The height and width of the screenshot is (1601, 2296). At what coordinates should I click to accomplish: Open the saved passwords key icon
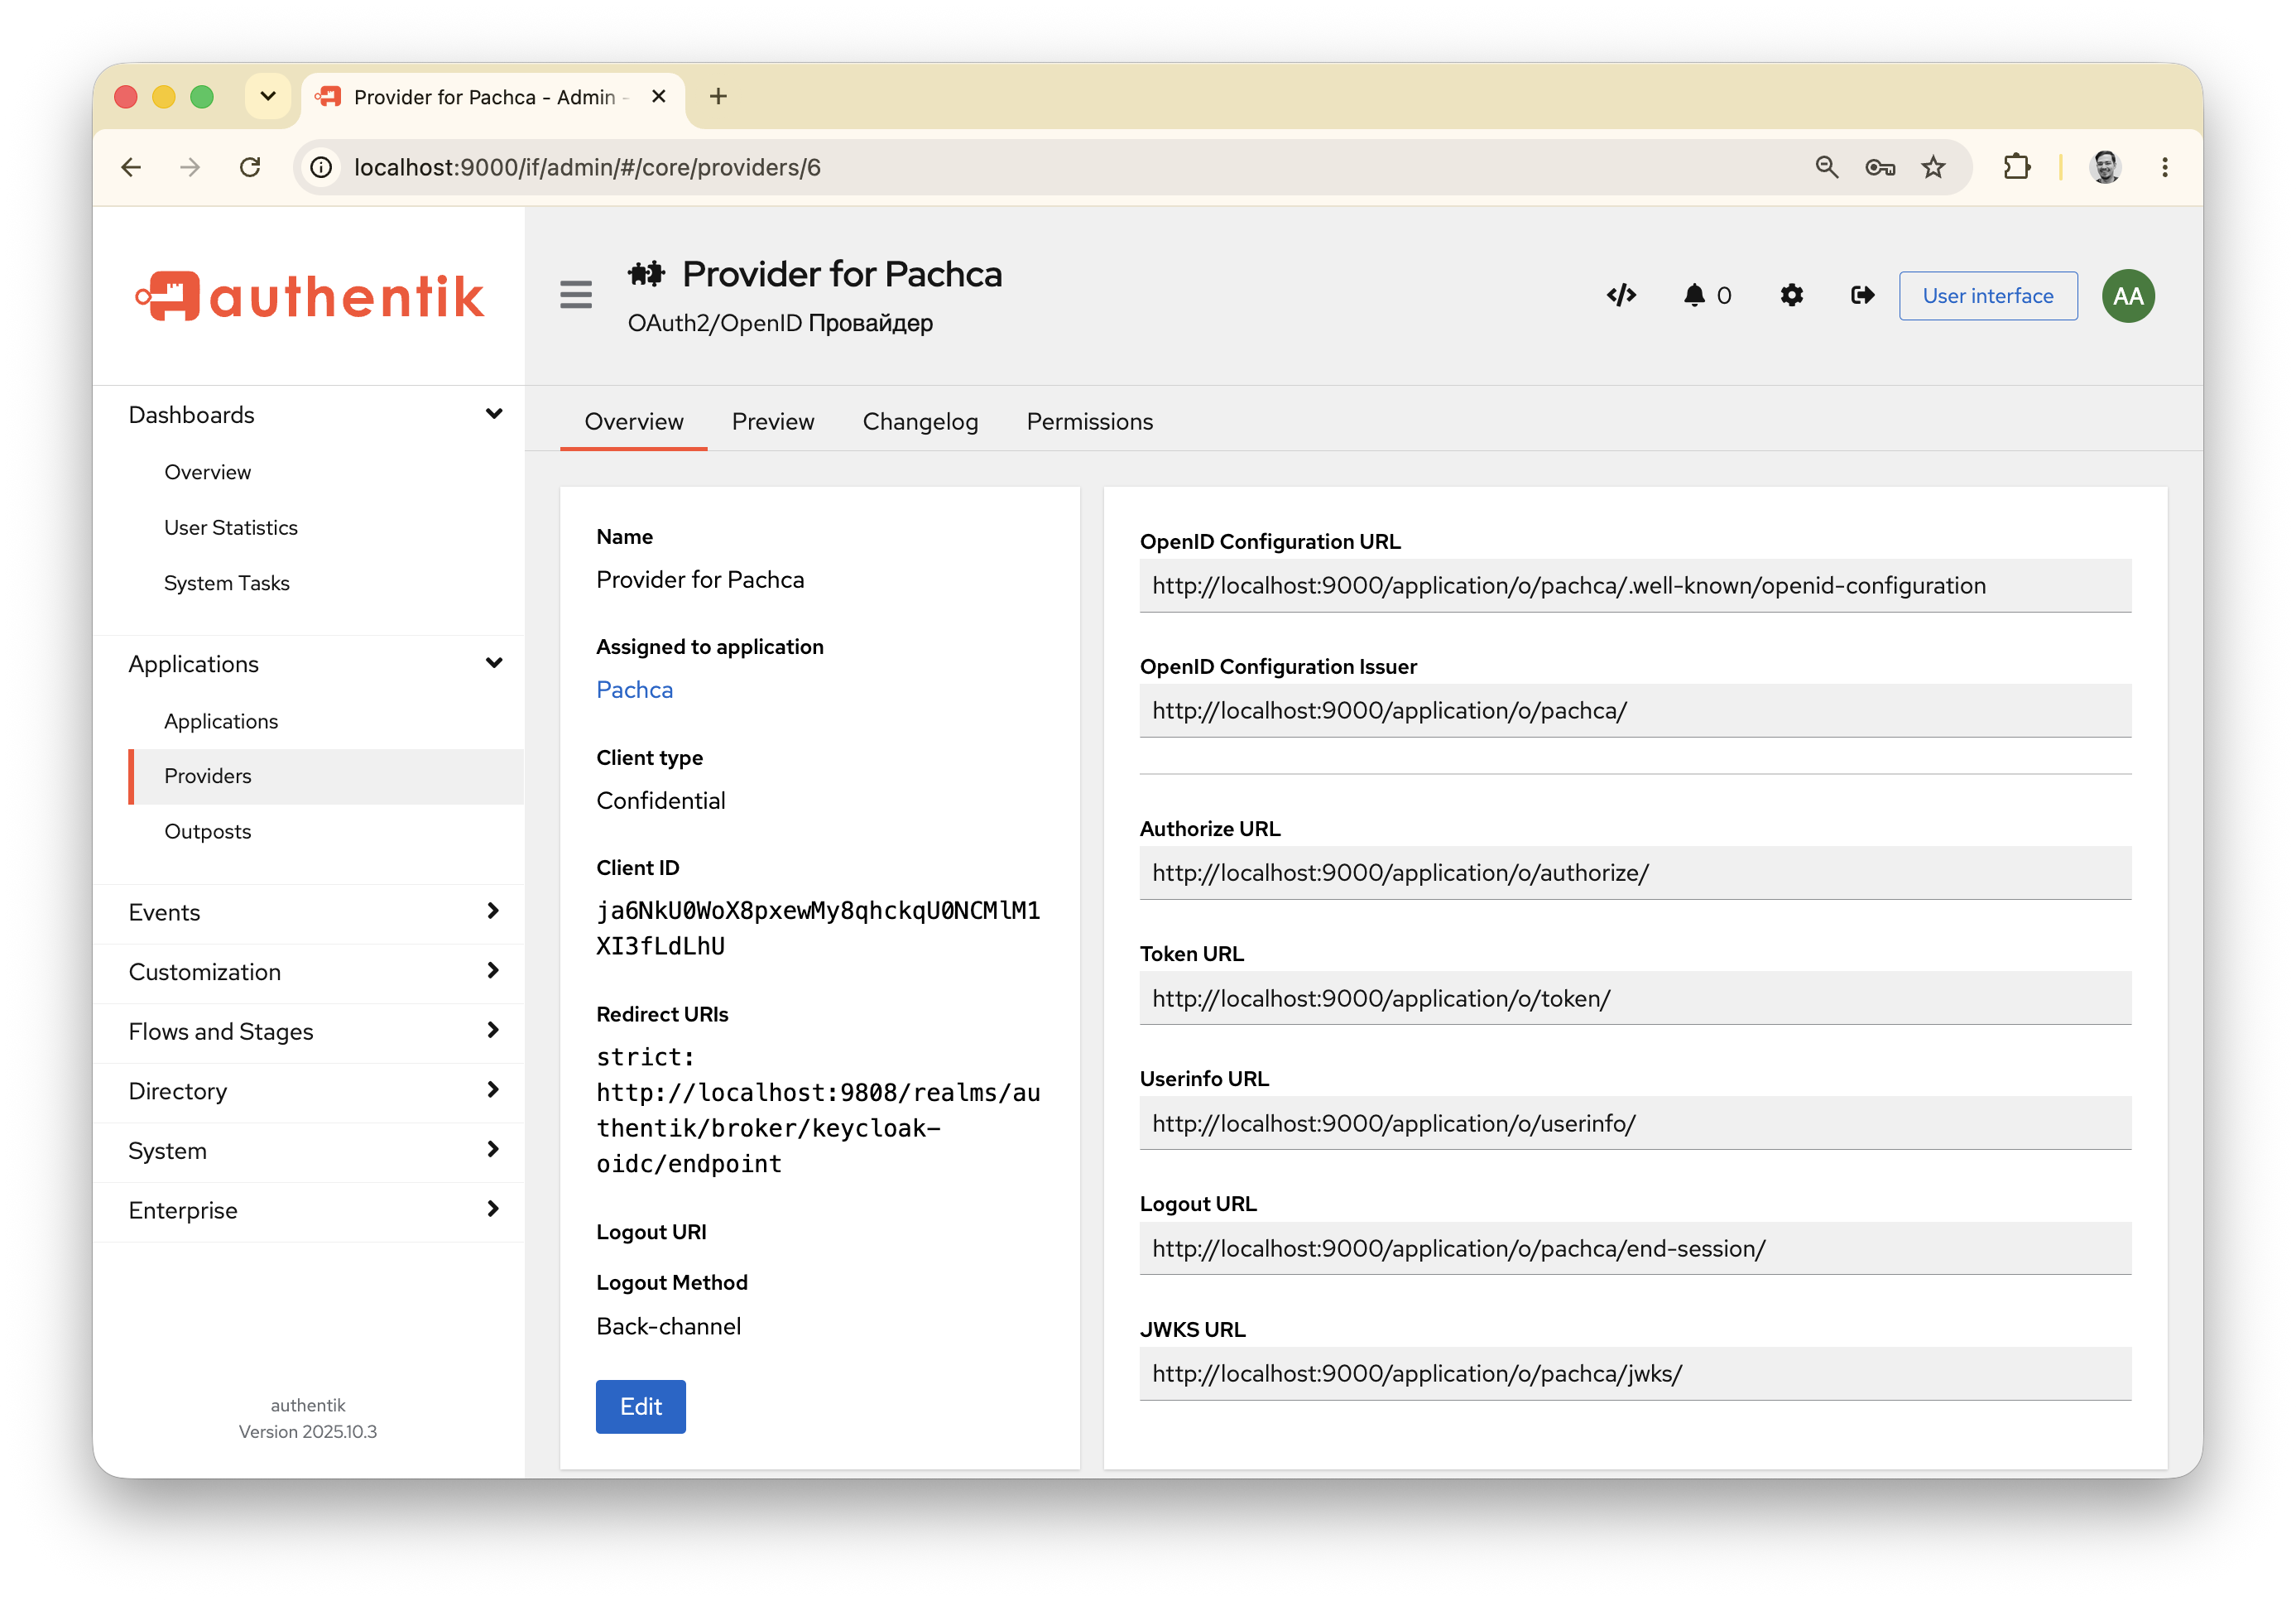click(1880, 167)
